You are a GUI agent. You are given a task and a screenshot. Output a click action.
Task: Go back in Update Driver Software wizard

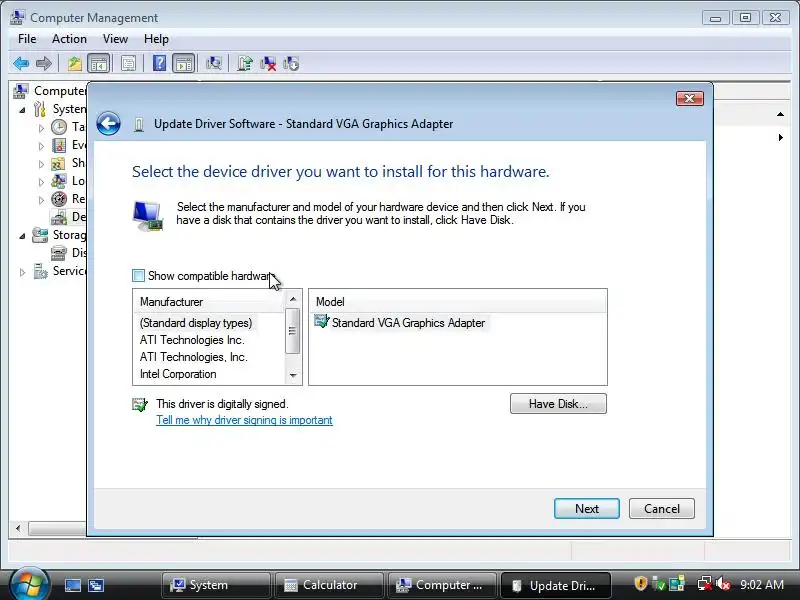click(108, 123)
